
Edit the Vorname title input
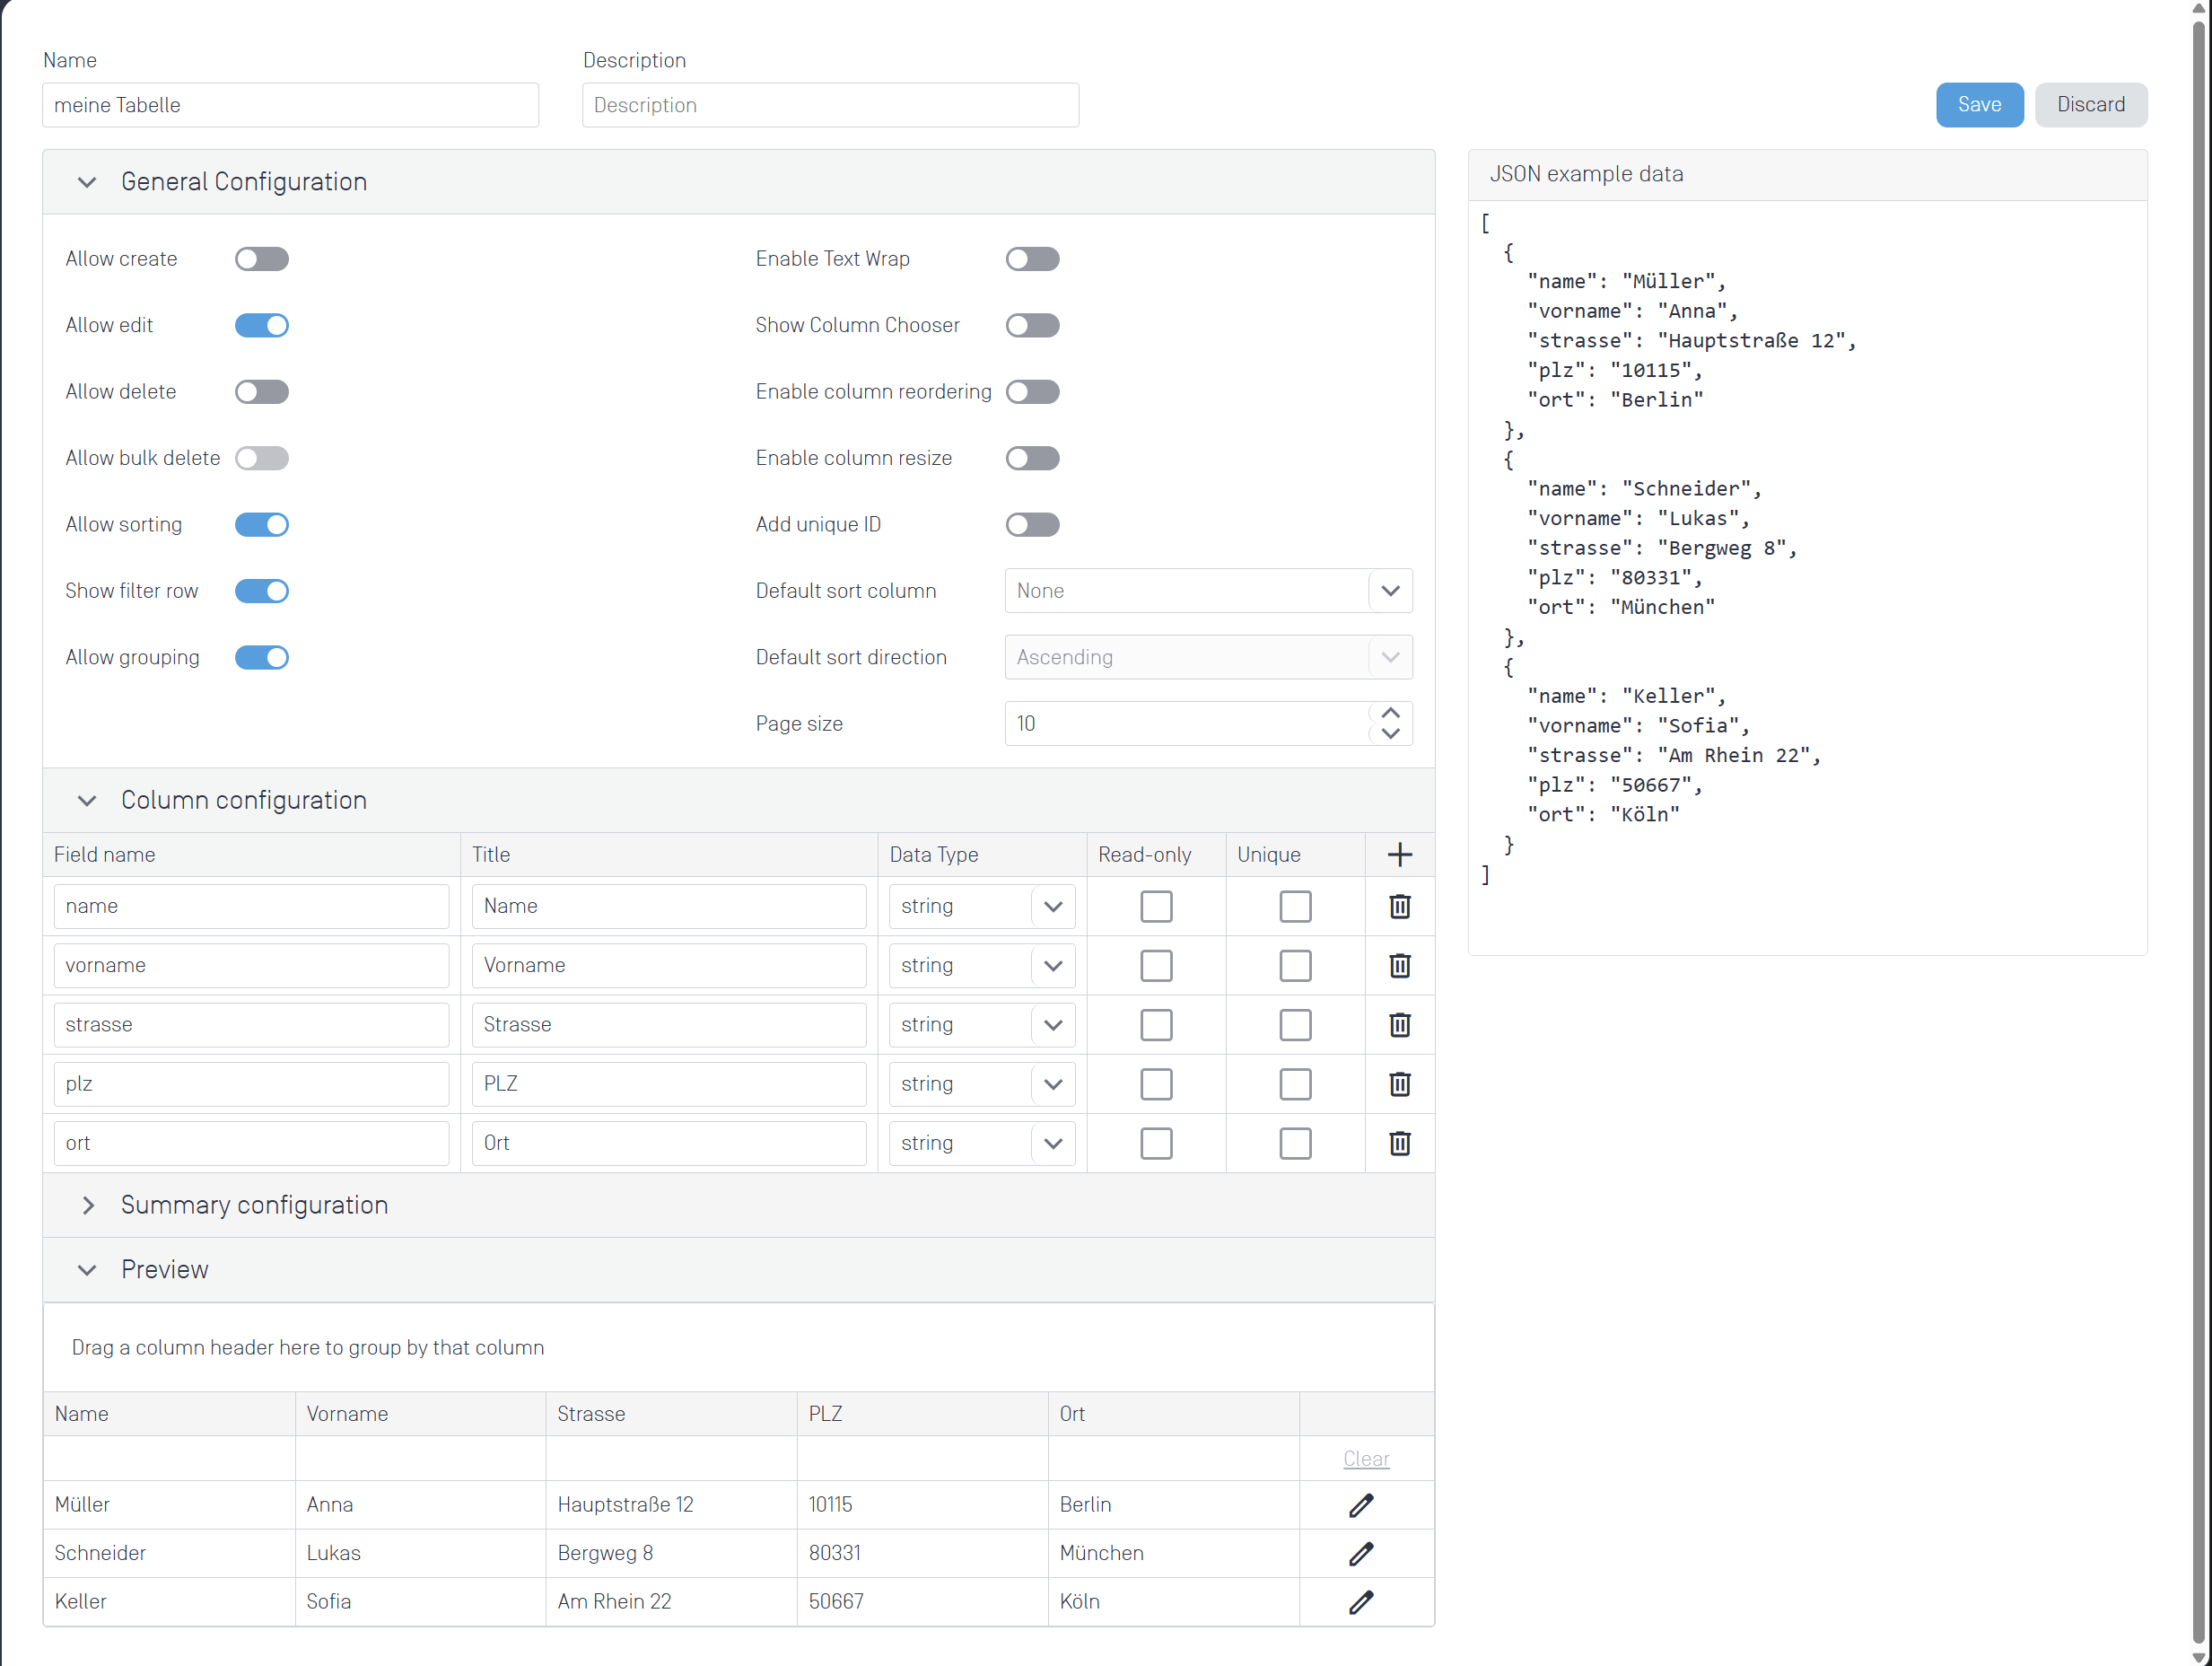668,965
